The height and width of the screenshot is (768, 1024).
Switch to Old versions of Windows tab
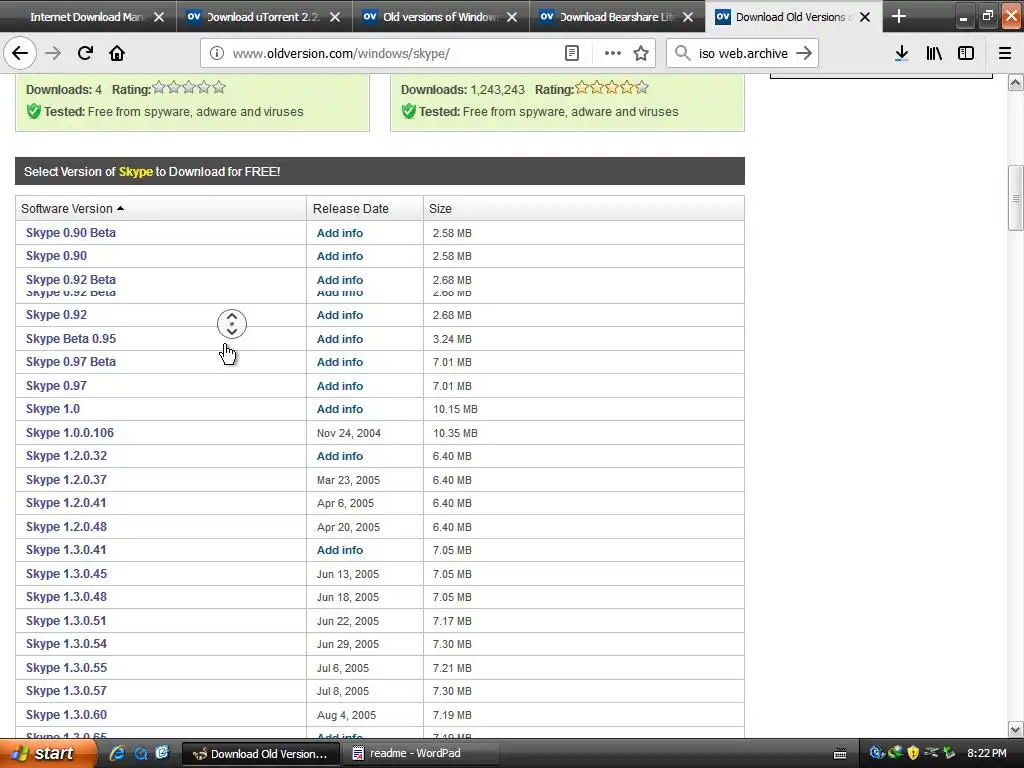point(439,17)
